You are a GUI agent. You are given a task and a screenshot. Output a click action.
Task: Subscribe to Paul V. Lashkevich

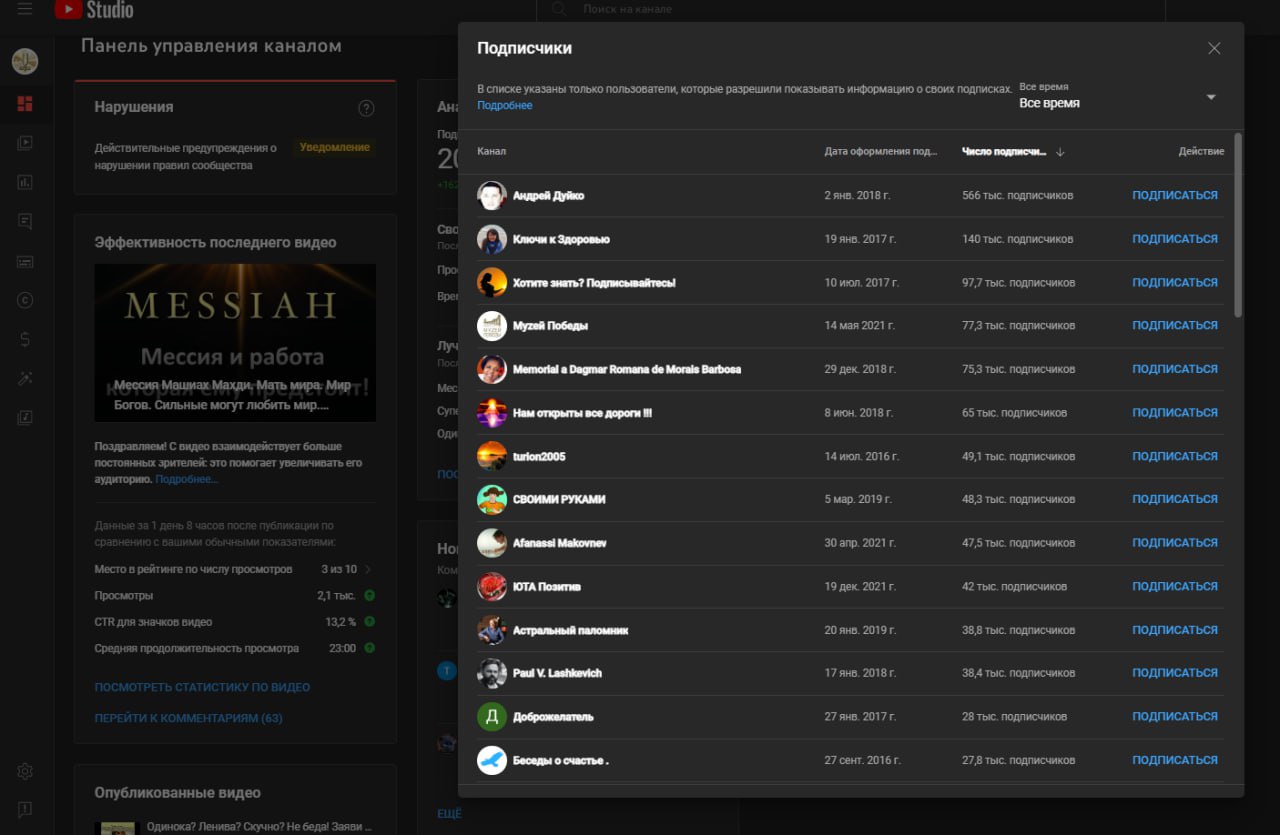(1175, 673)
